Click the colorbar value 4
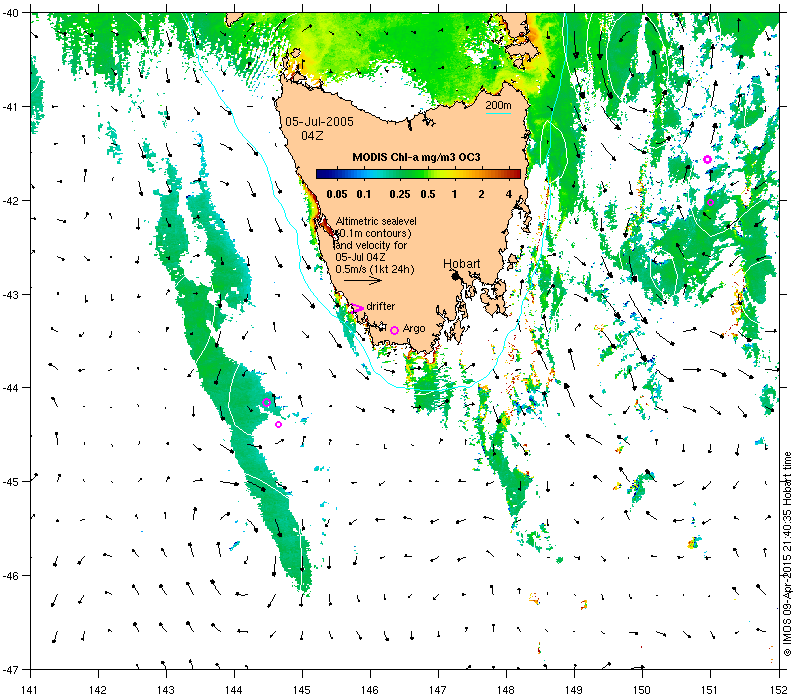This screenshot has height=700, width=800. tap(509, 194)
